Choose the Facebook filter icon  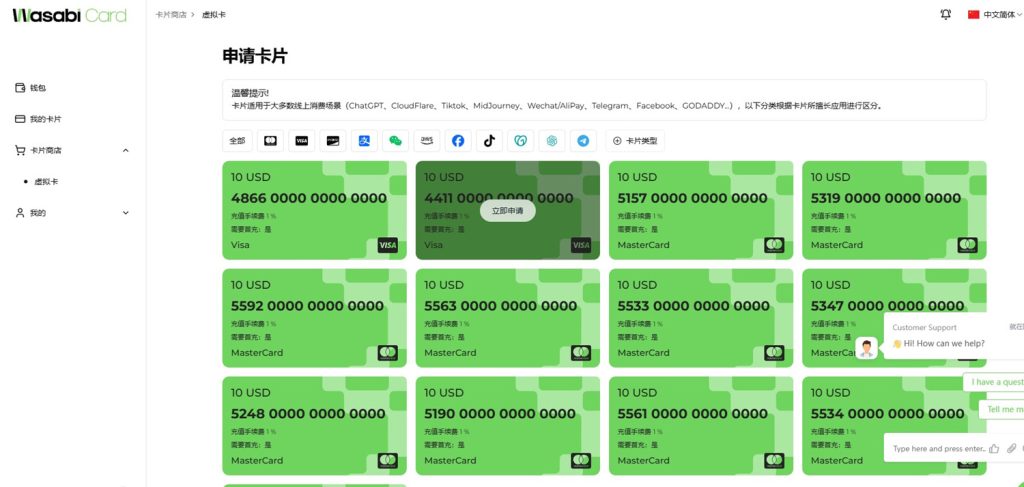point(458,141)
